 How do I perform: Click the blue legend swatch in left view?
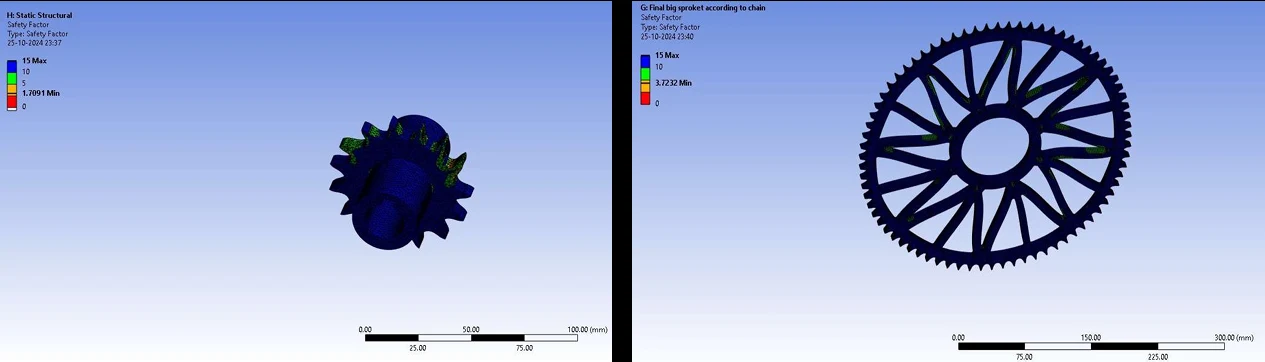(x=12, y=66)
